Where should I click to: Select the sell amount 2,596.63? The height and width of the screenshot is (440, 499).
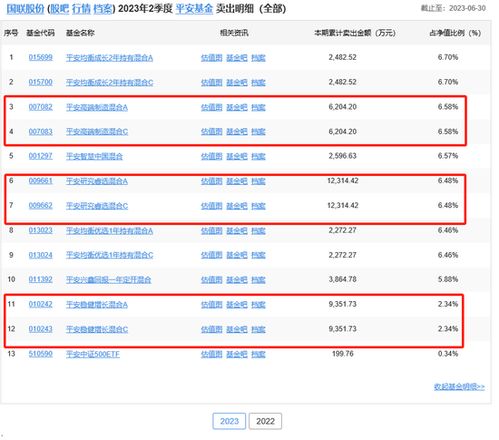342,156
